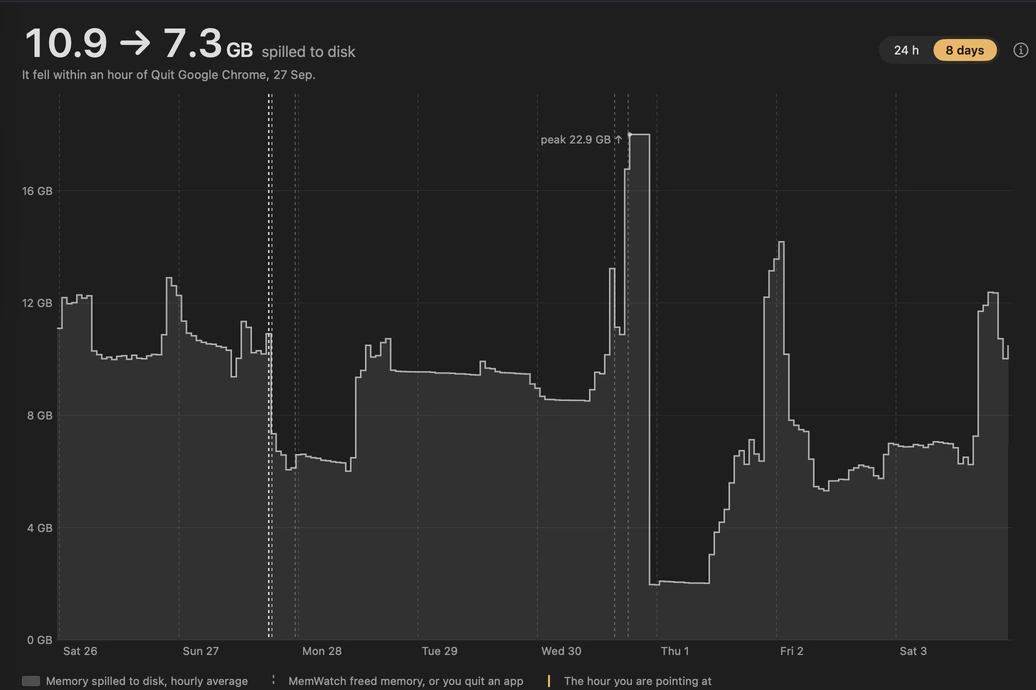Click the 0 GB axis label
The height and width of the screenshot is (690, 1036).
pyautogui.click(x=40, y=640)
